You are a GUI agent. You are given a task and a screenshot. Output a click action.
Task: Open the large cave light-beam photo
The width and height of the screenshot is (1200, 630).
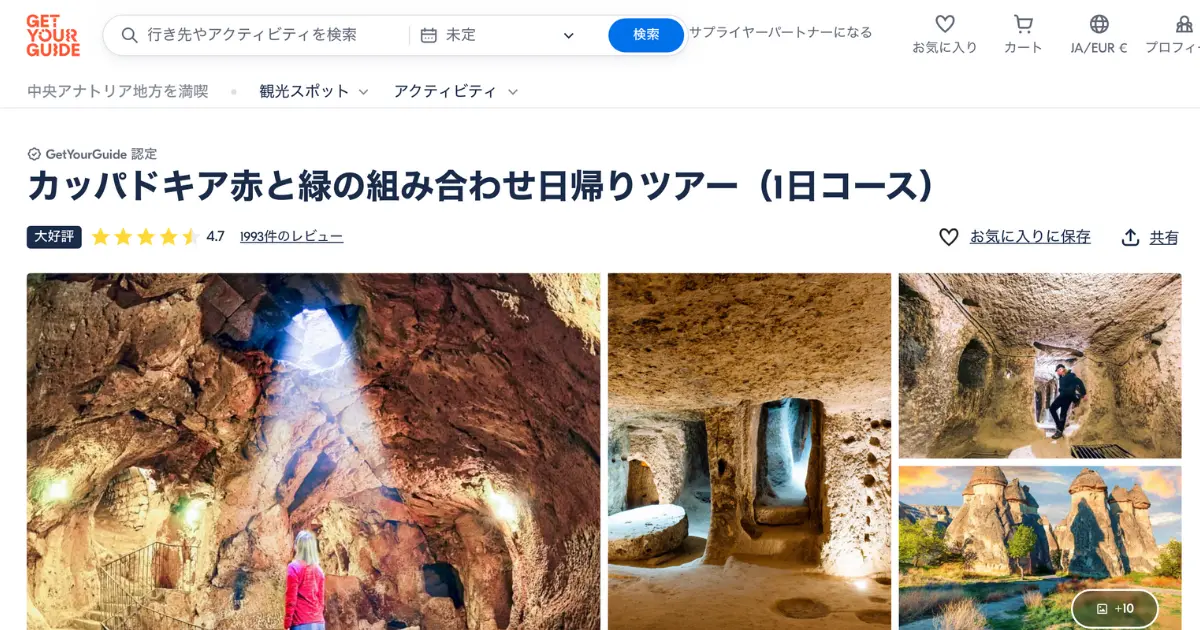(314, 451)
